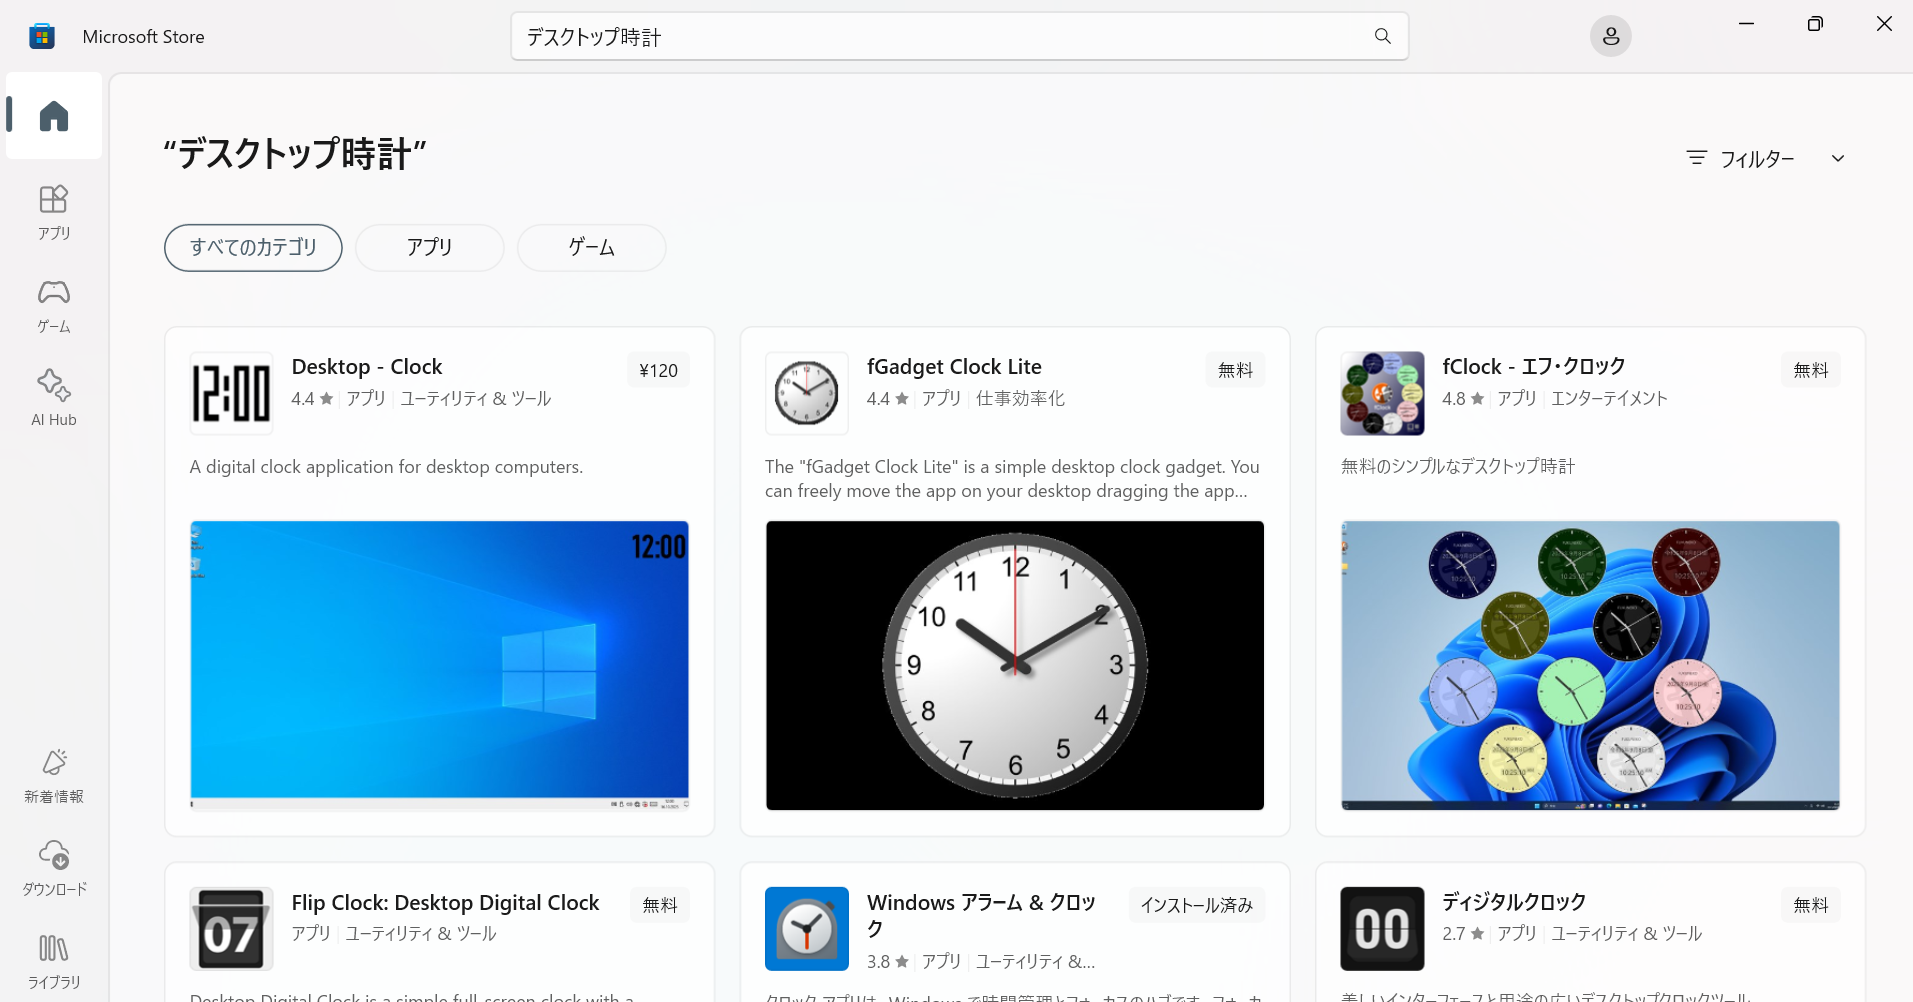Open AI Hub from sidebar
Screen dimensions: 1913x1002
tap(54, 398)
